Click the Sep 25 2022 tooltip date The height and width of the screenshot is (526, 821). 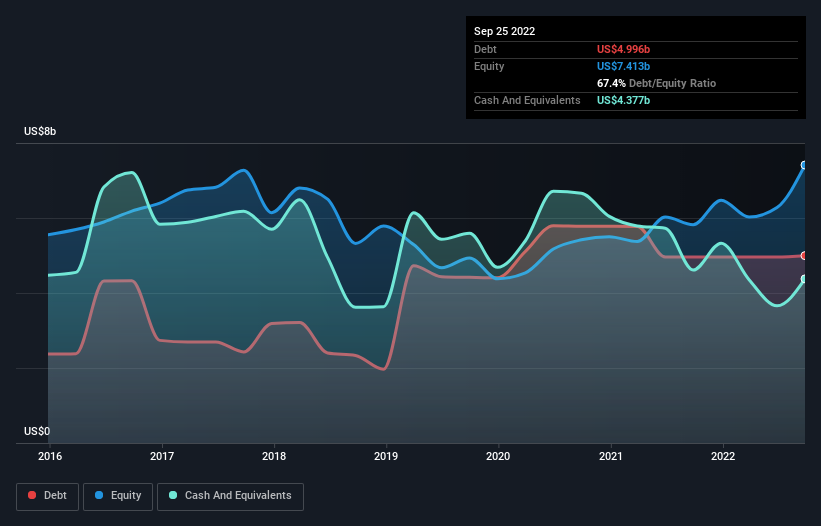504,31
